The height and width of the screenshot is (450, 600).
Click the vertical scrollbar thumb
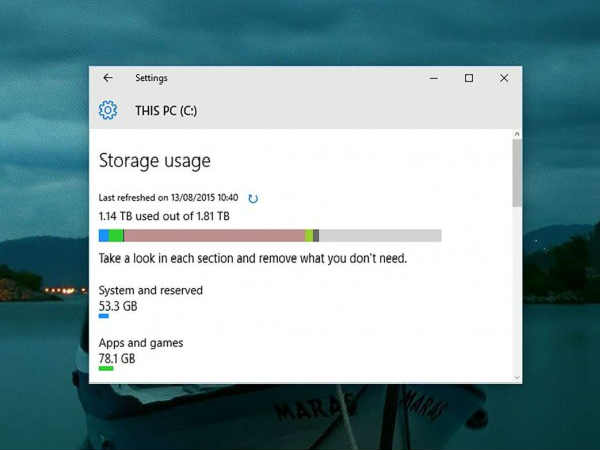(517, 173)
